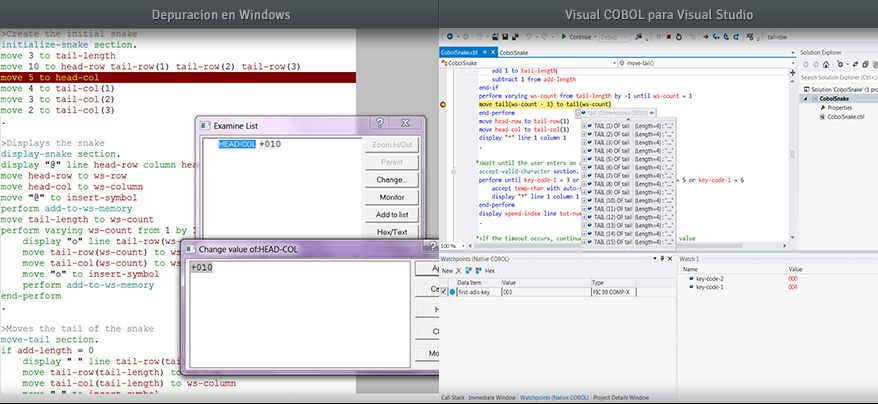Image resolution: width=878 pixels, height=404 pixels.
Task: Click the breakpoint marker in editor margin
Action: point(443,104)
